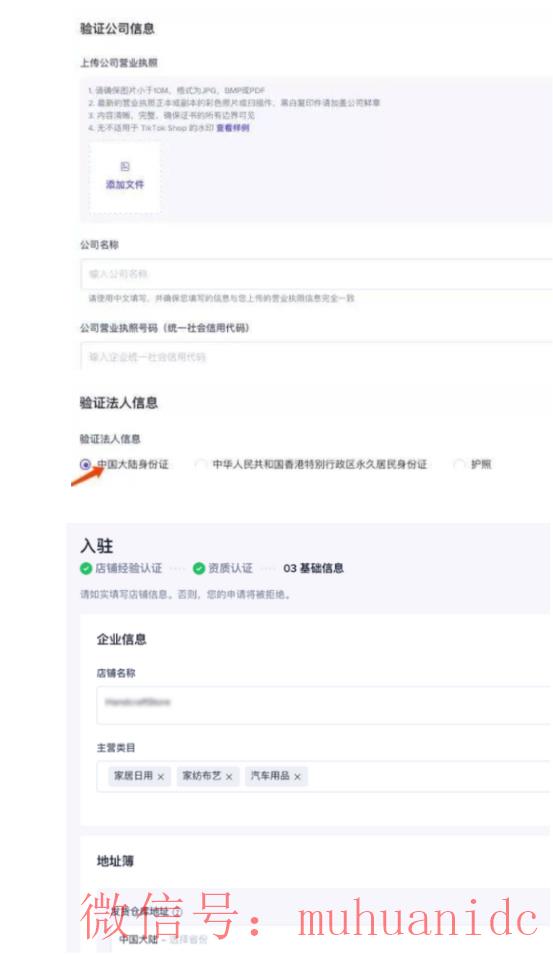Open the 查看样例 sample link
The width and height of the screenshot is (553, 956).
click(x=233, y=128)
